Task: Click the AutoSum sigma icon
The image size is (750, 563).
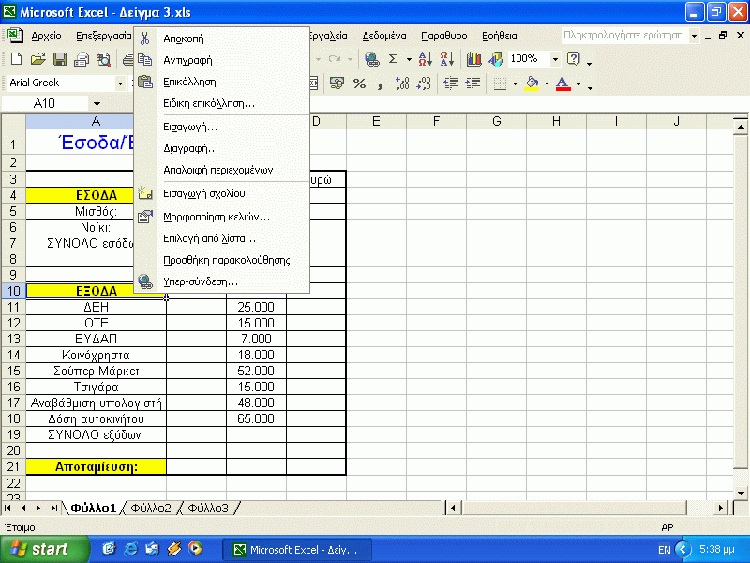Action: [393, 59]
